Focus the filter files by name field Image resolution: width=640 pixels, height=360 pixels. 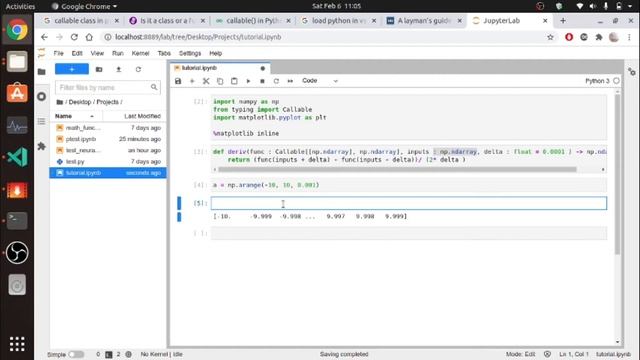(x=108, y=87)
